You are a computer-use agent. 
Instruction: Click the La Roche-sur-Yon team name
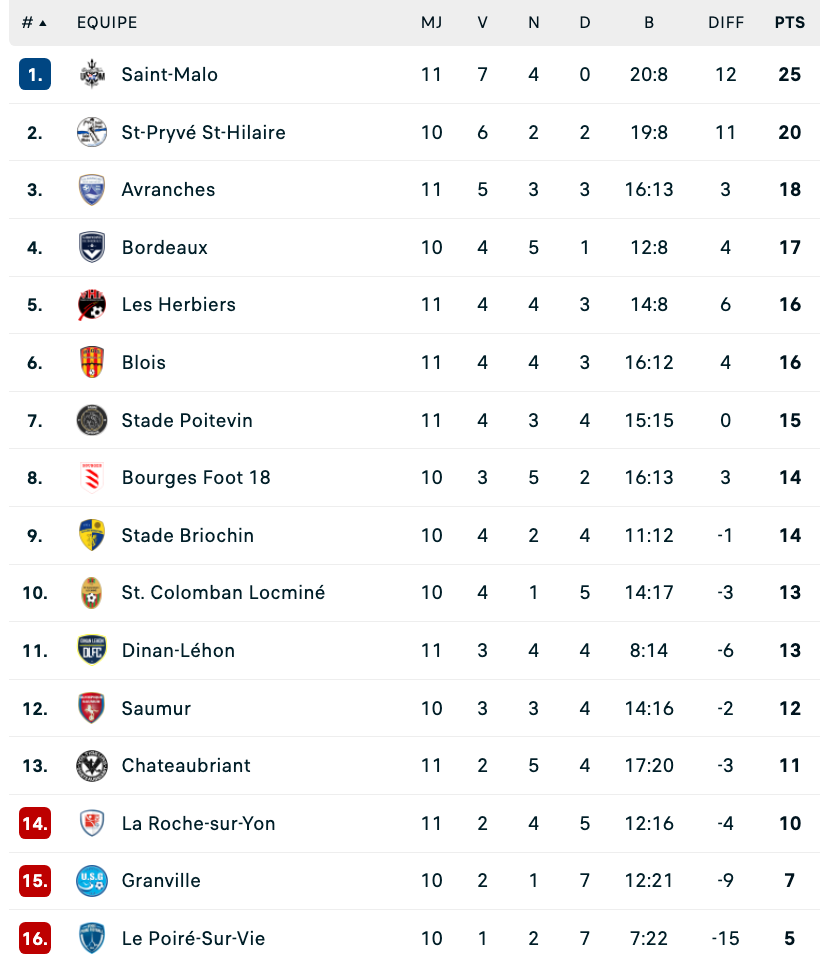(x=198, y=824)
